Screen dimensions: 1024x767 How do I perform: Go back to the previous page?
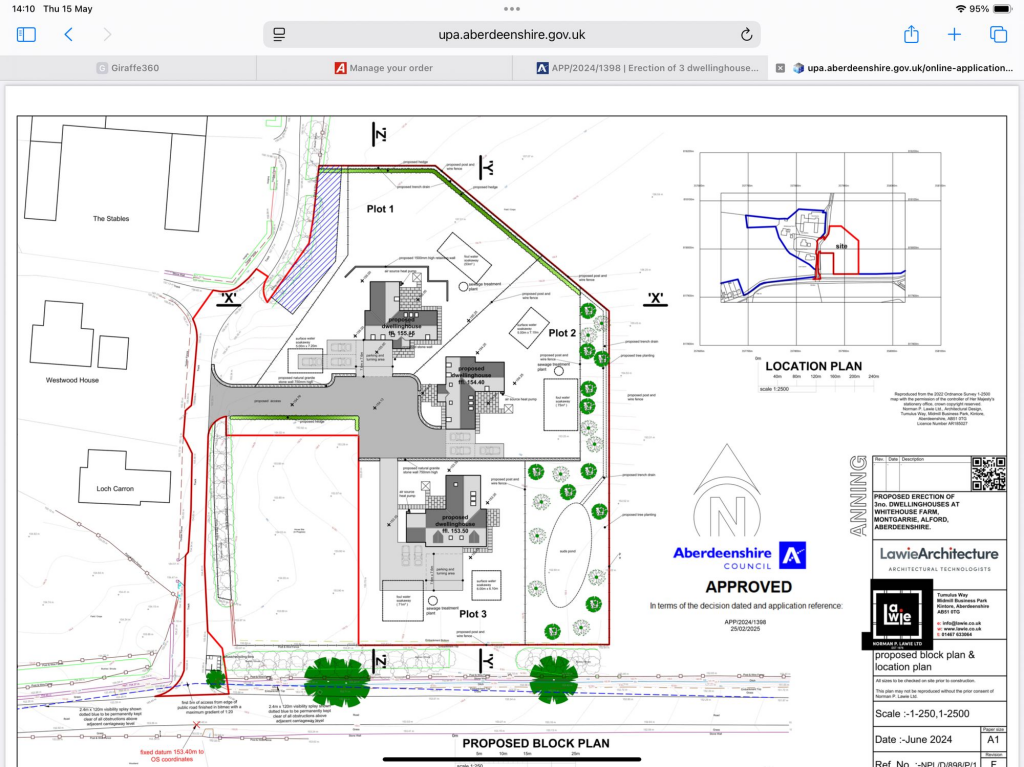68,34
